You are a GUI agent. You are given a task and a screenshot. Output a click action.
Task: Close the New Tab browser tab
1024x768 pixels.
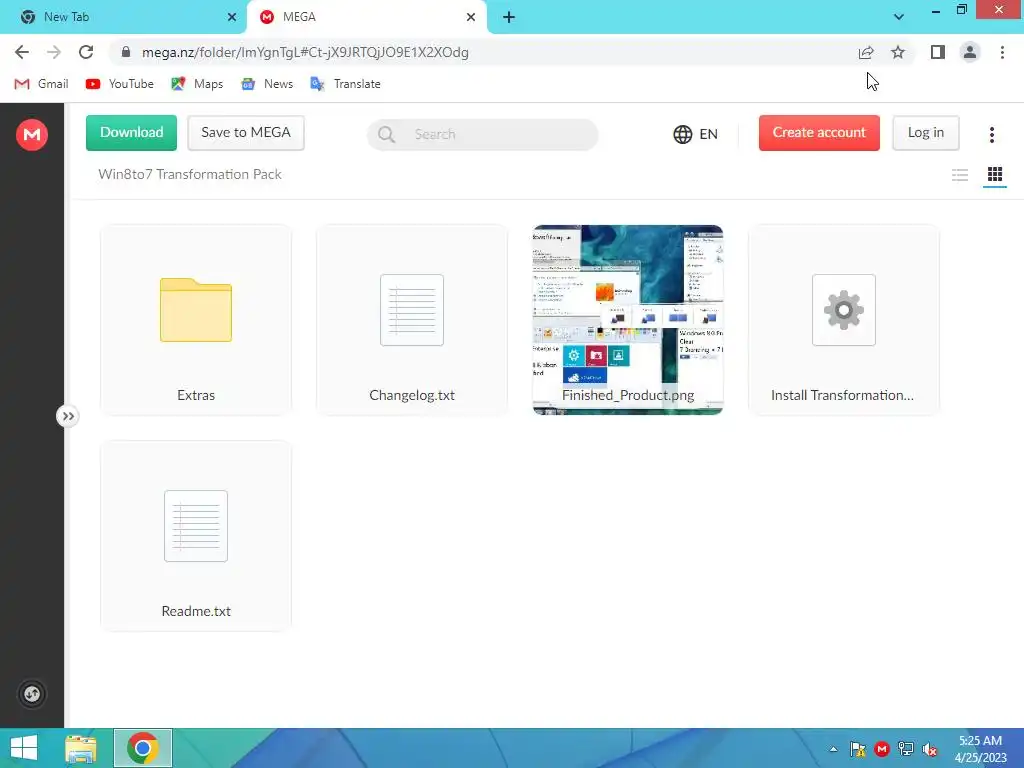pyautogui.click(x=232, y=17)
